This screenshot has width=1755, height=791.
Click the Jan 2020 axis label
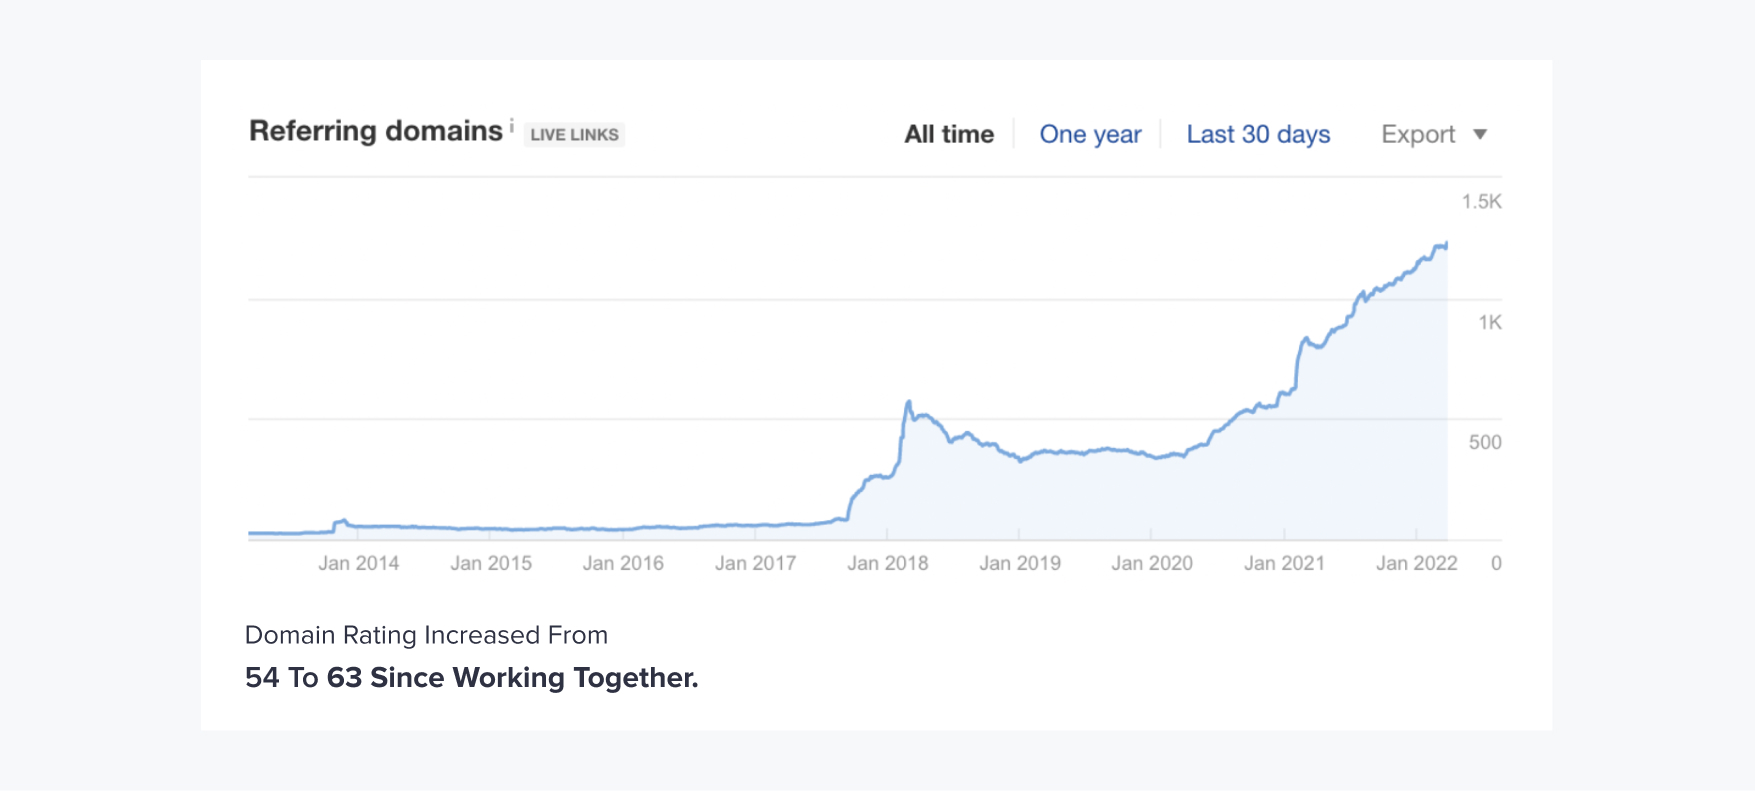(x=1152, y=563)
